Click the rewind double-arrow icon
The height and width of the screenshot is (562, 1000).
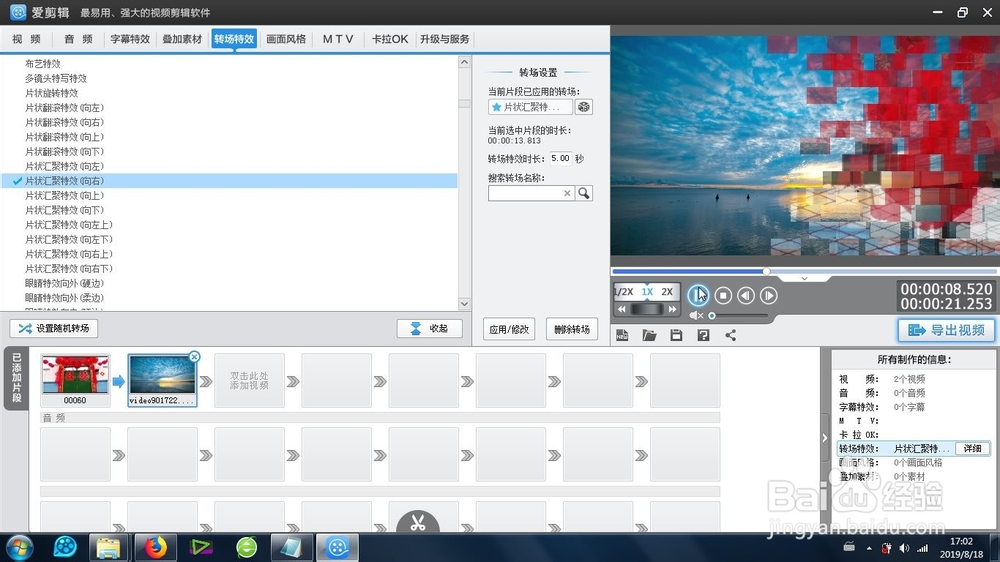[622, 309]
